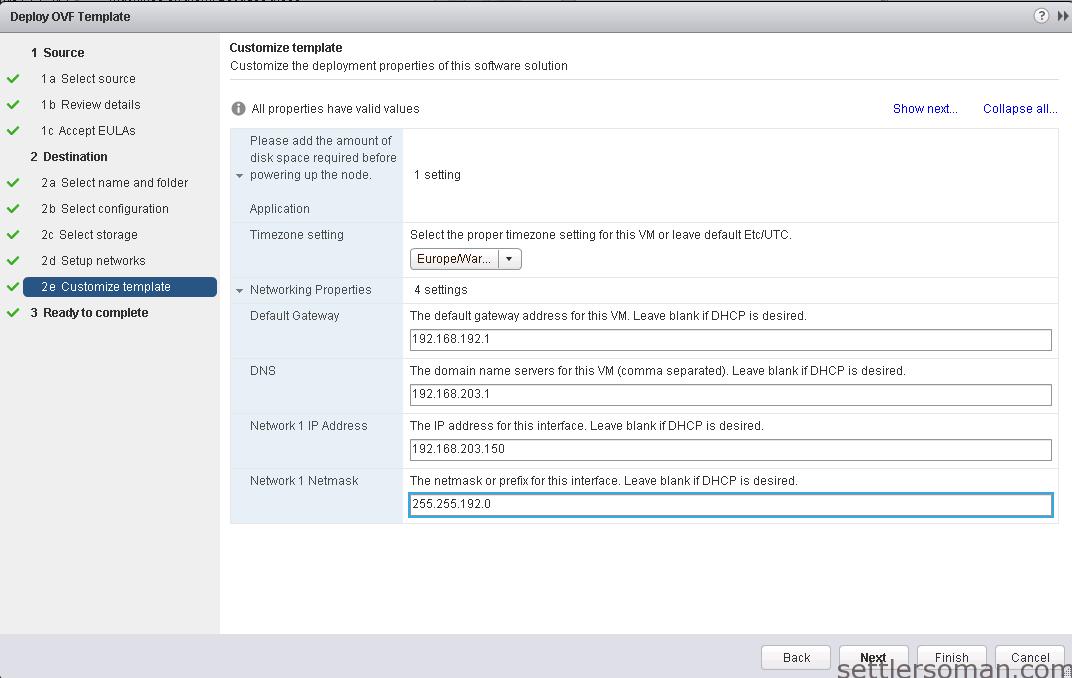Click green checkmark next to Ready to complete
The height and width of the screenshot is (678, 1072).
[13, 313]
